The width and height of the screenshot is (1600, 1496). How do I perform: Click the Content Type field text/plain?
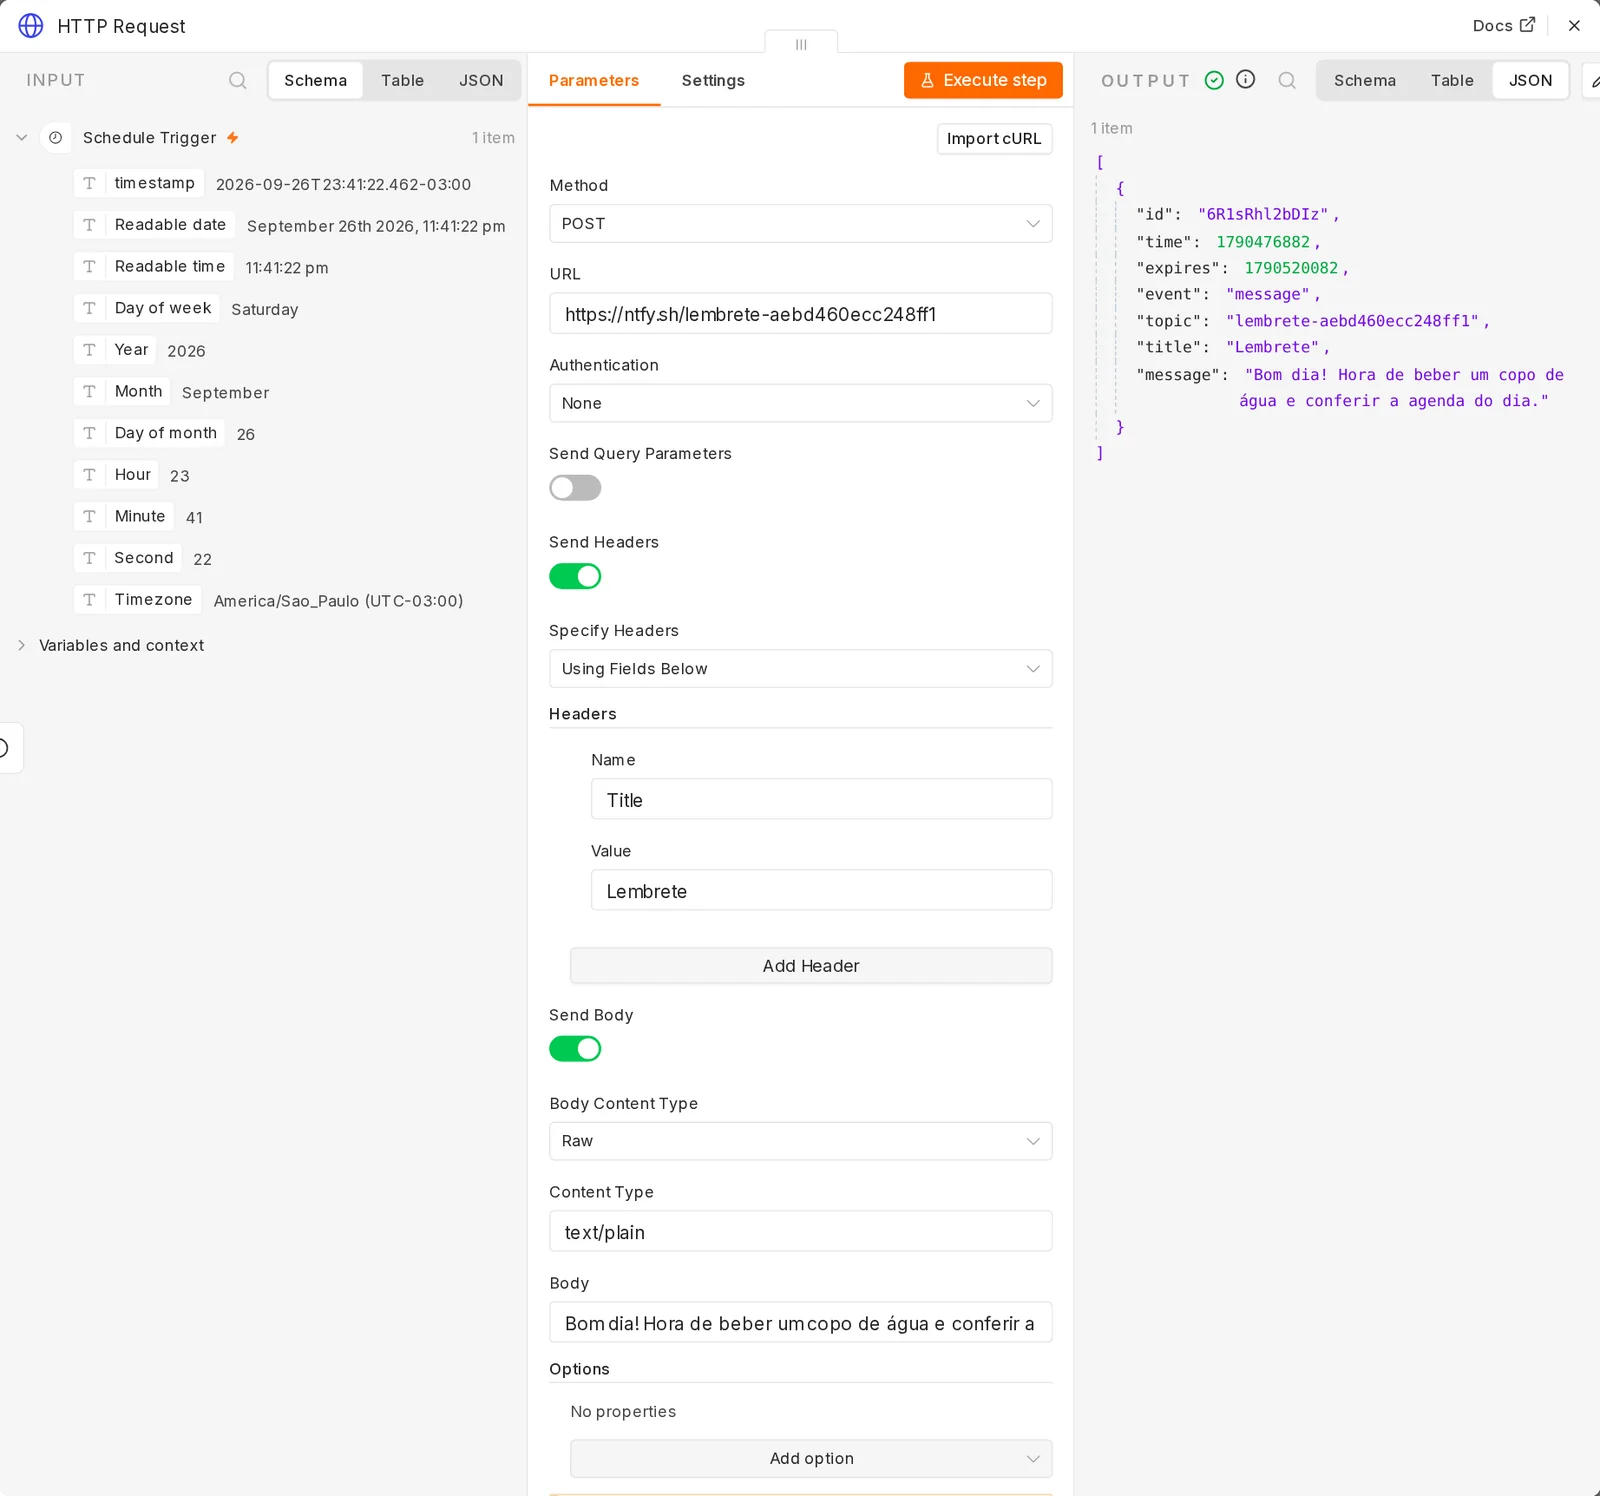[x=800, y=1231]
